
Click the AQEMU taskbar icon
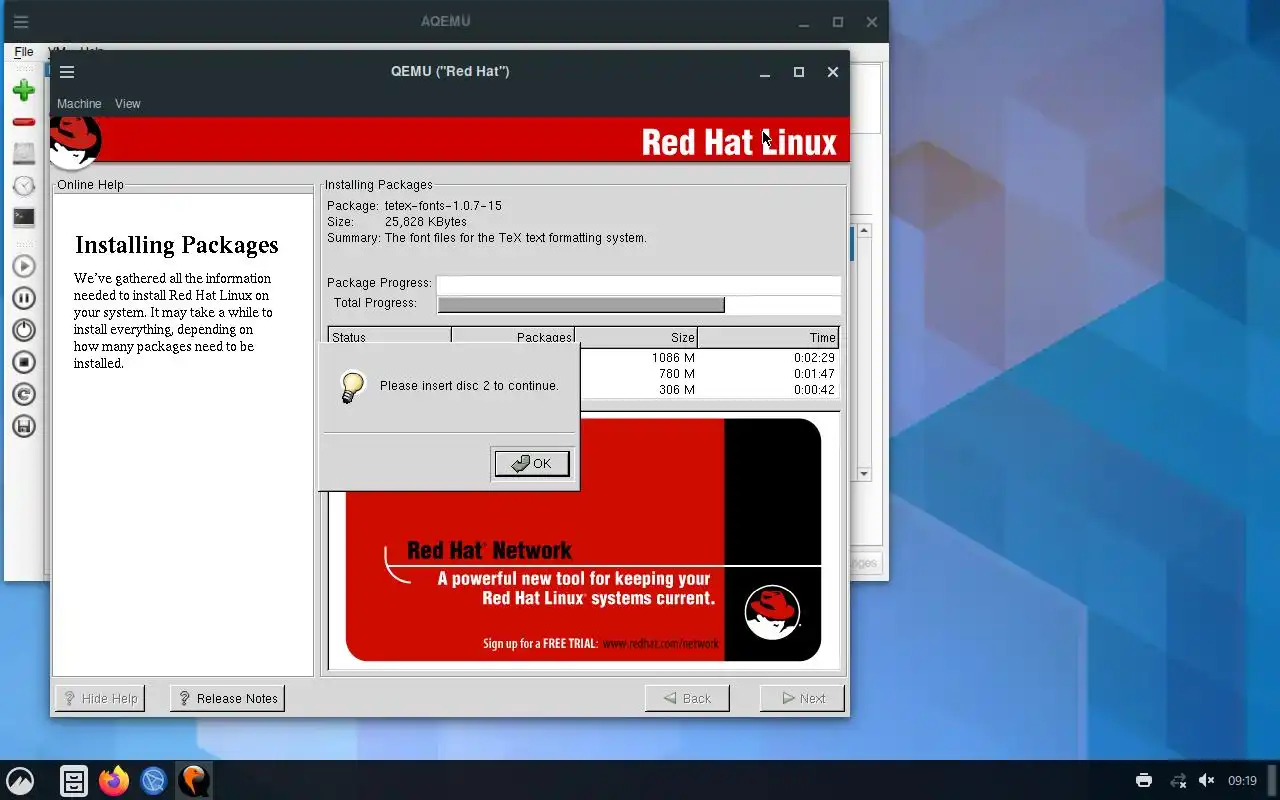point(194,780)
